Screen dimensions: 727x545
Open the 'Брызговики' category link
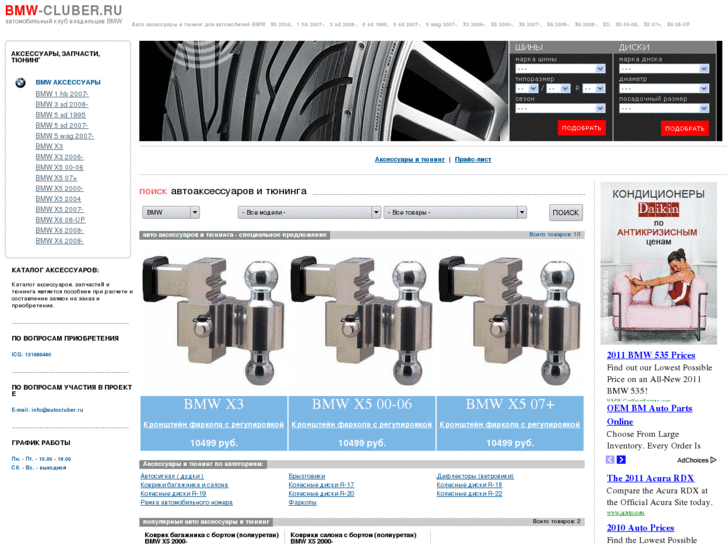tap(307, 476)
